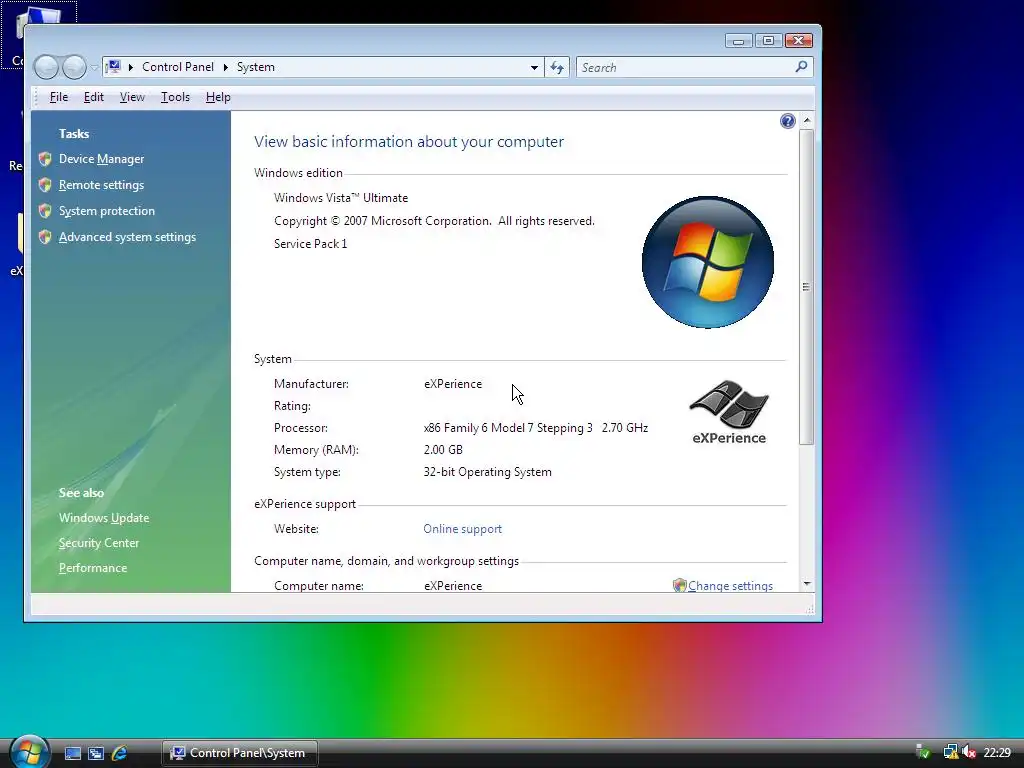Click the vertical scrollbar thumb
Screen dimensions: 1024x768
coord(807,287)
